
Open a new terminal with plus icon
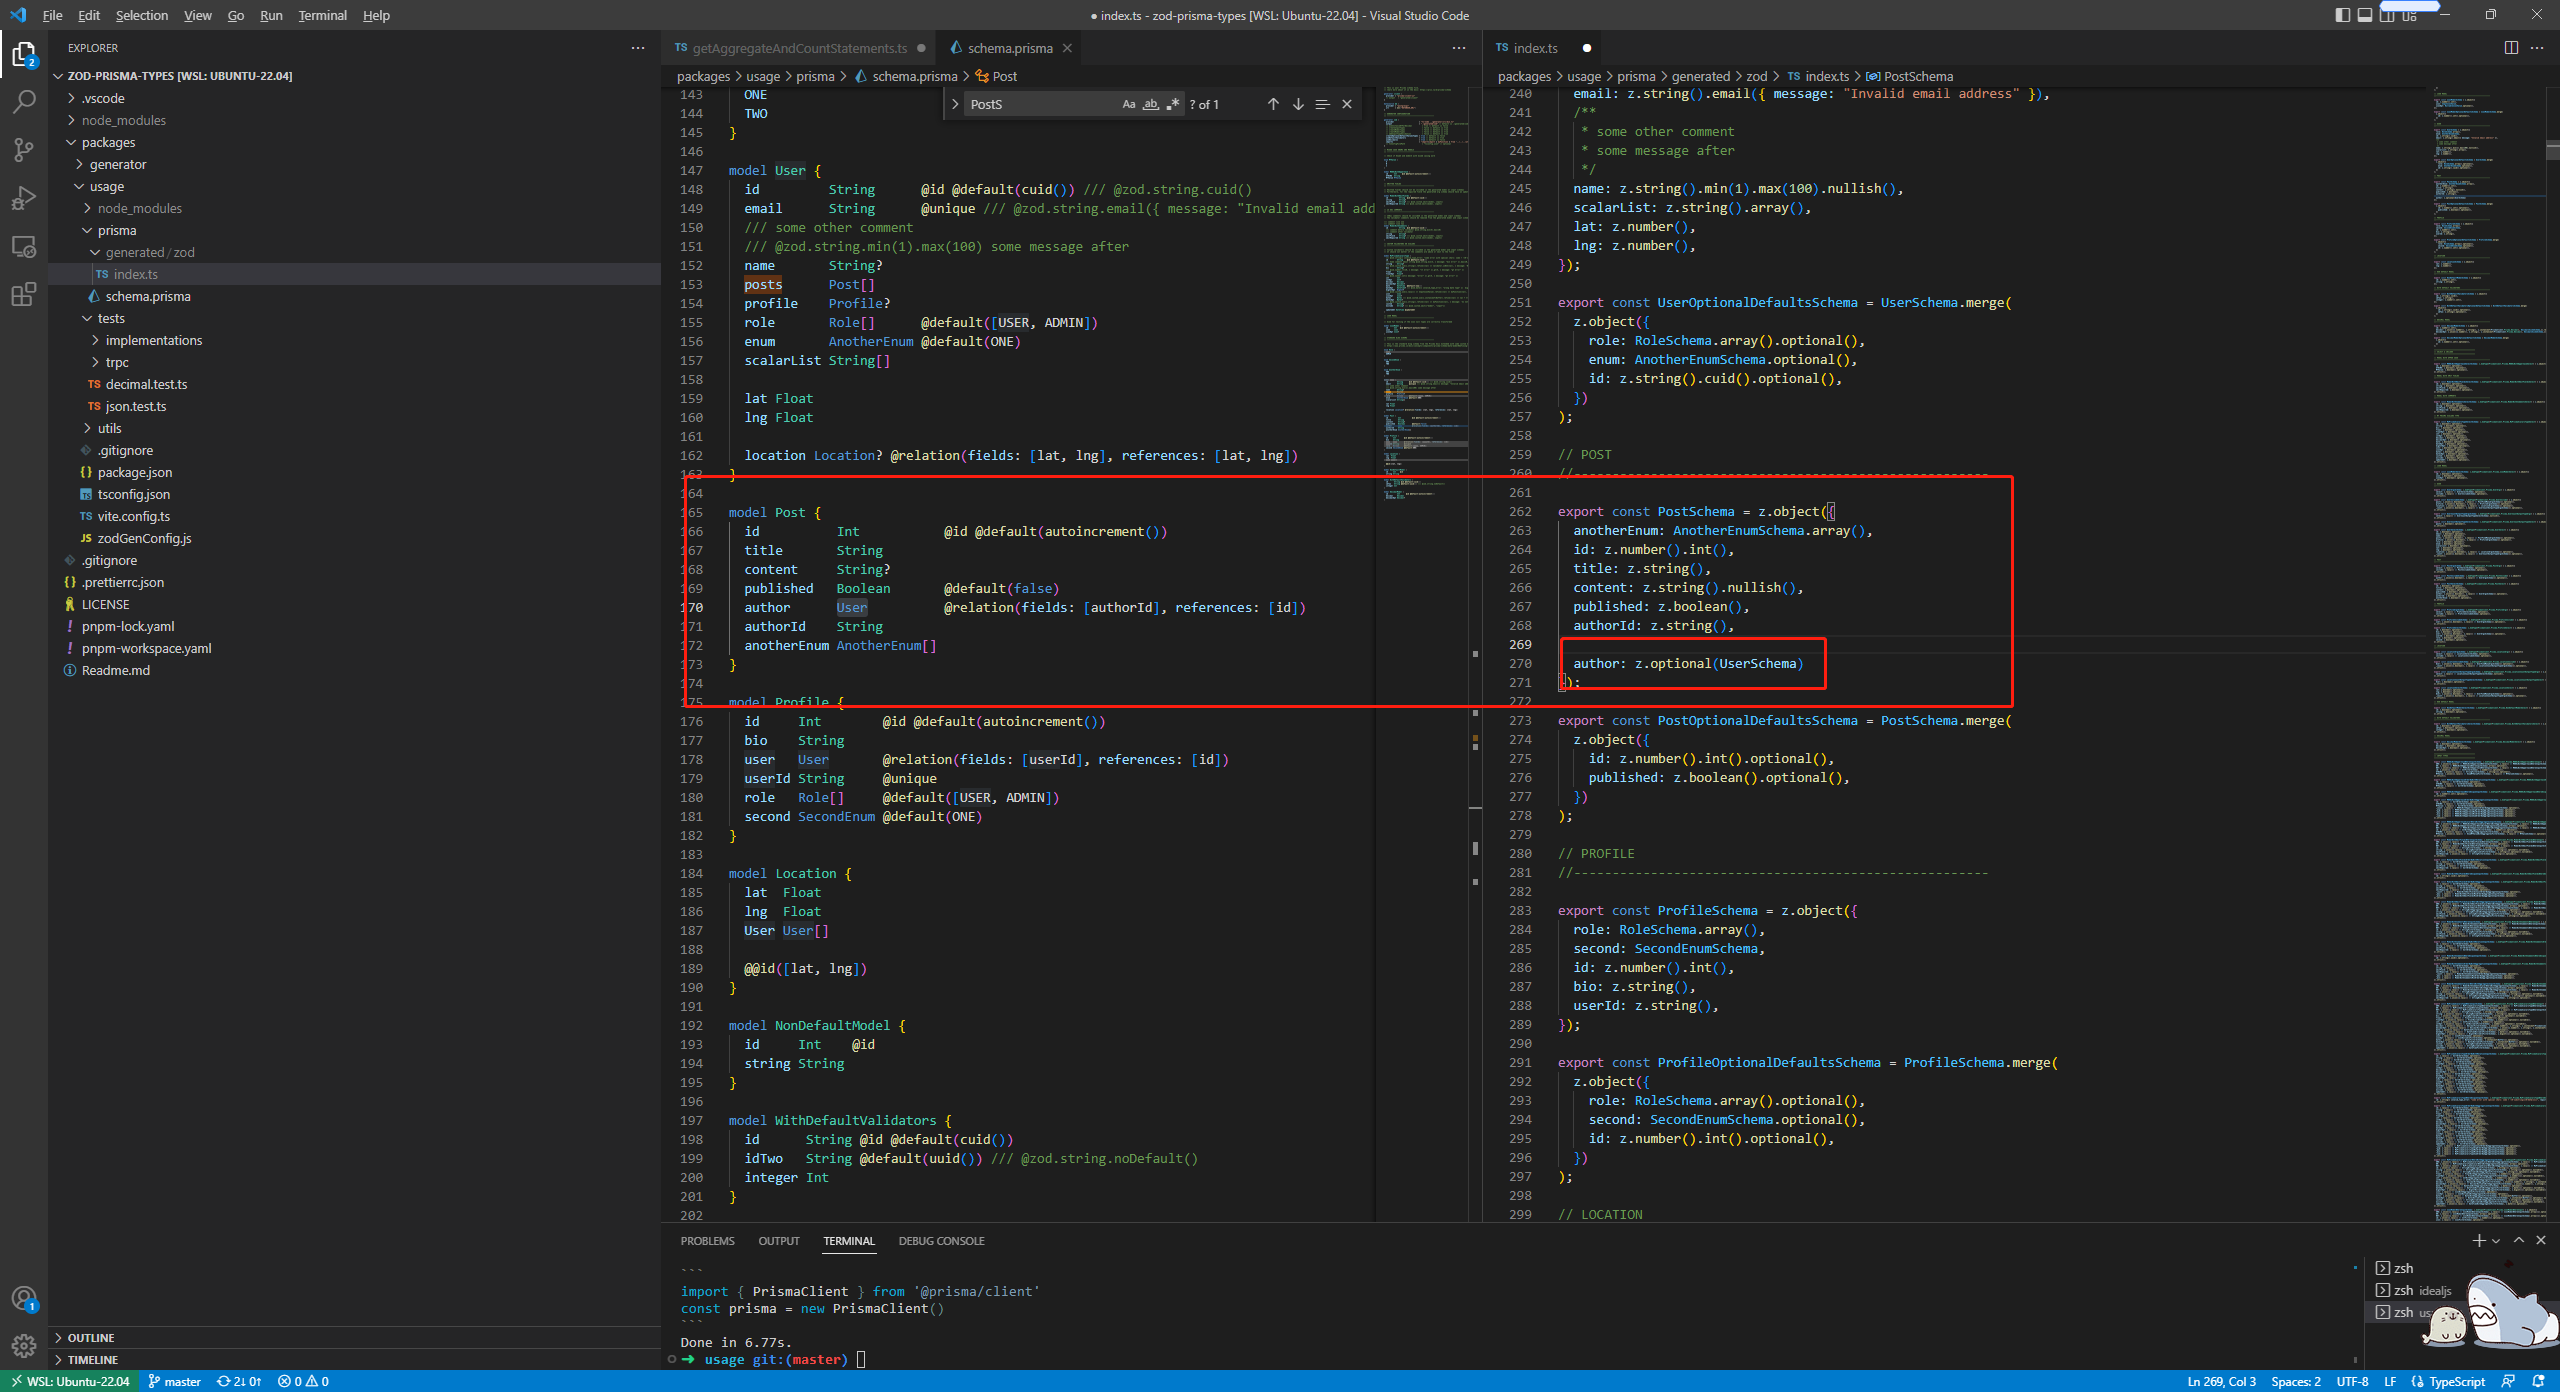[2477, 1240]
